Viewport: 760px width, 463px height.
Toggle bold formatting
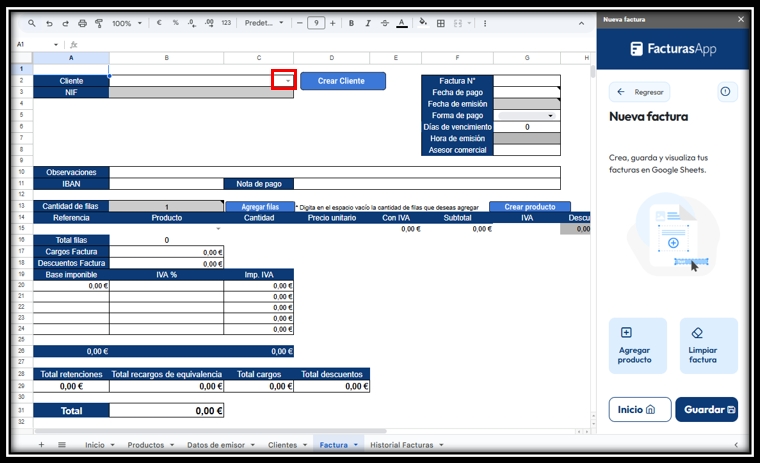[x=353, y=22]
